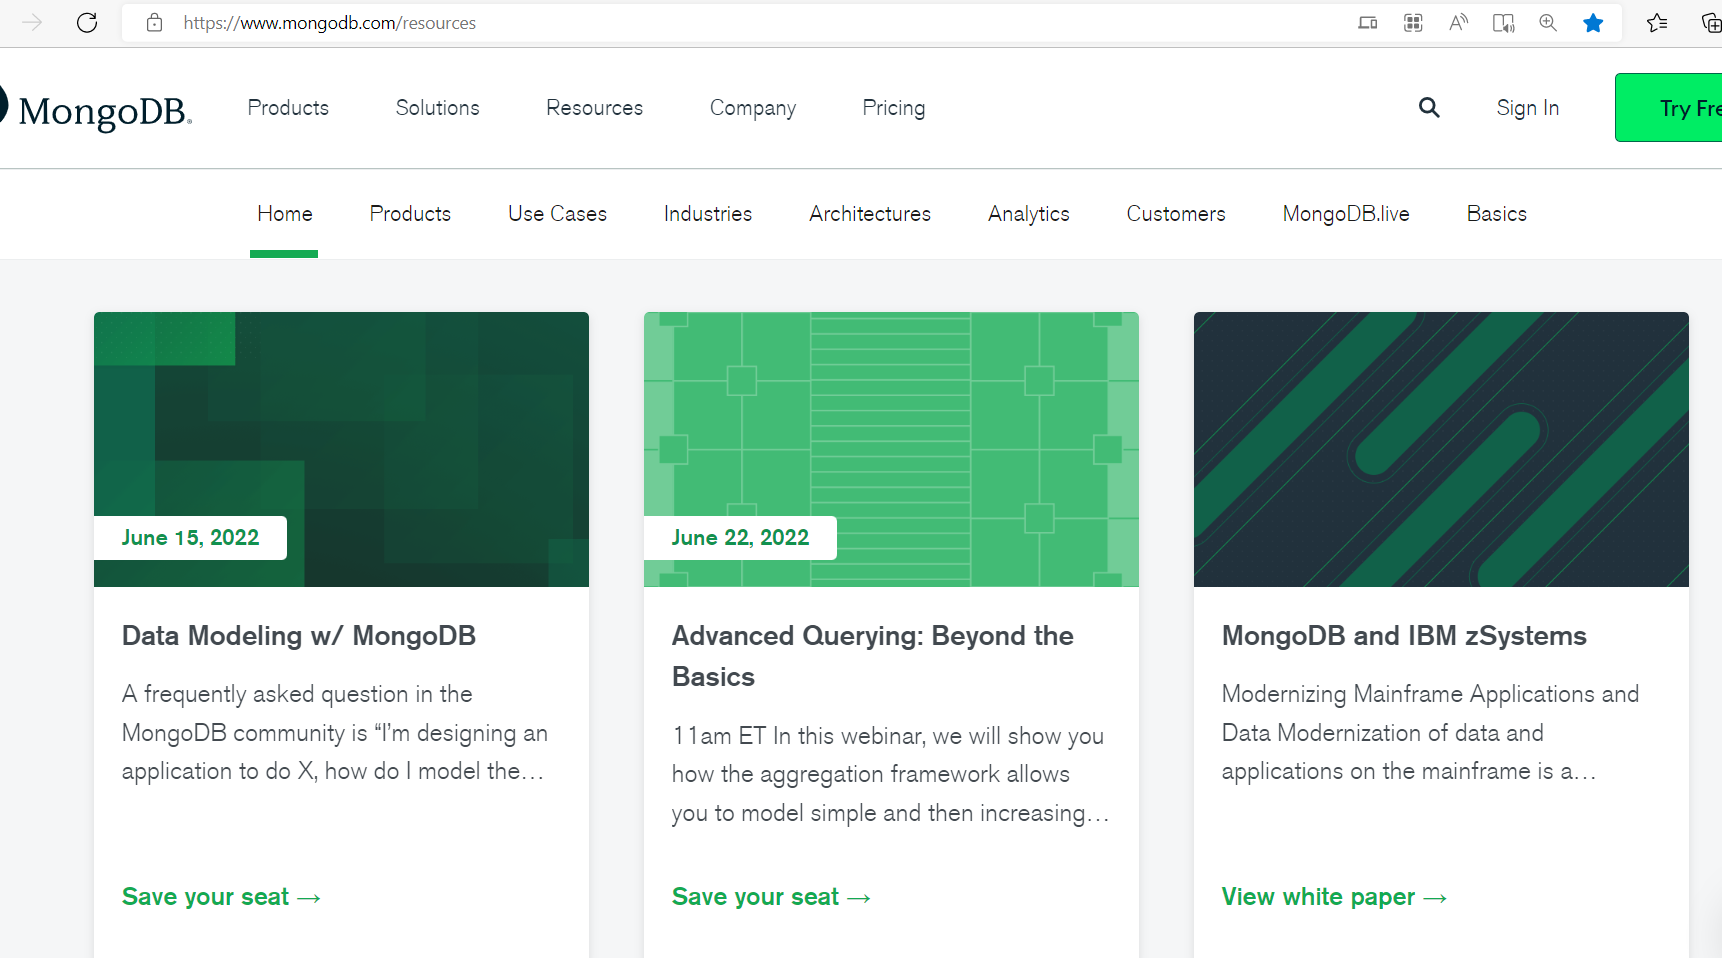Select the Products tab in resources nav
This screenshot has width=1722, height=958.
click(x=410, y=214)
